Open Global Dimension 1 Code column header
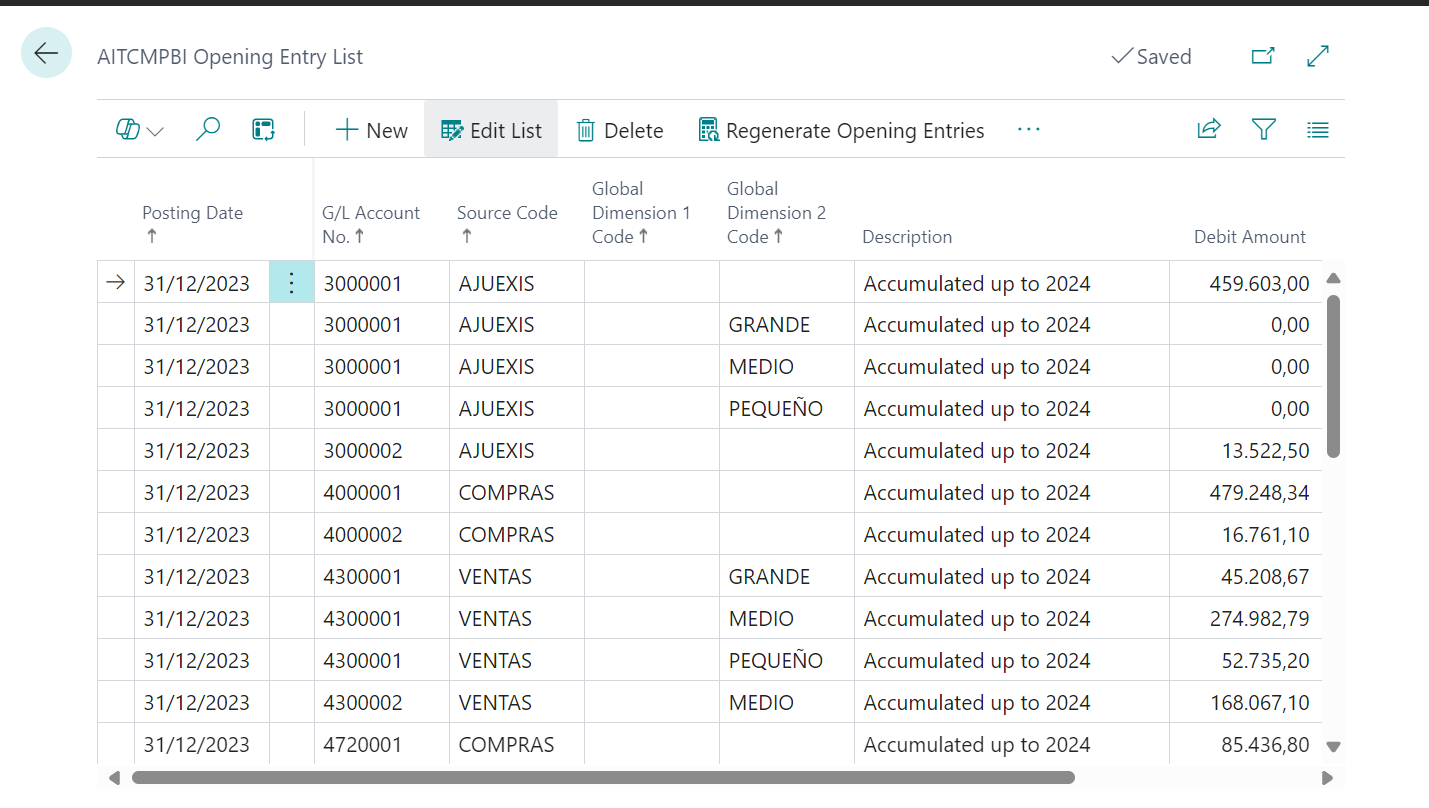 [641, 212]
